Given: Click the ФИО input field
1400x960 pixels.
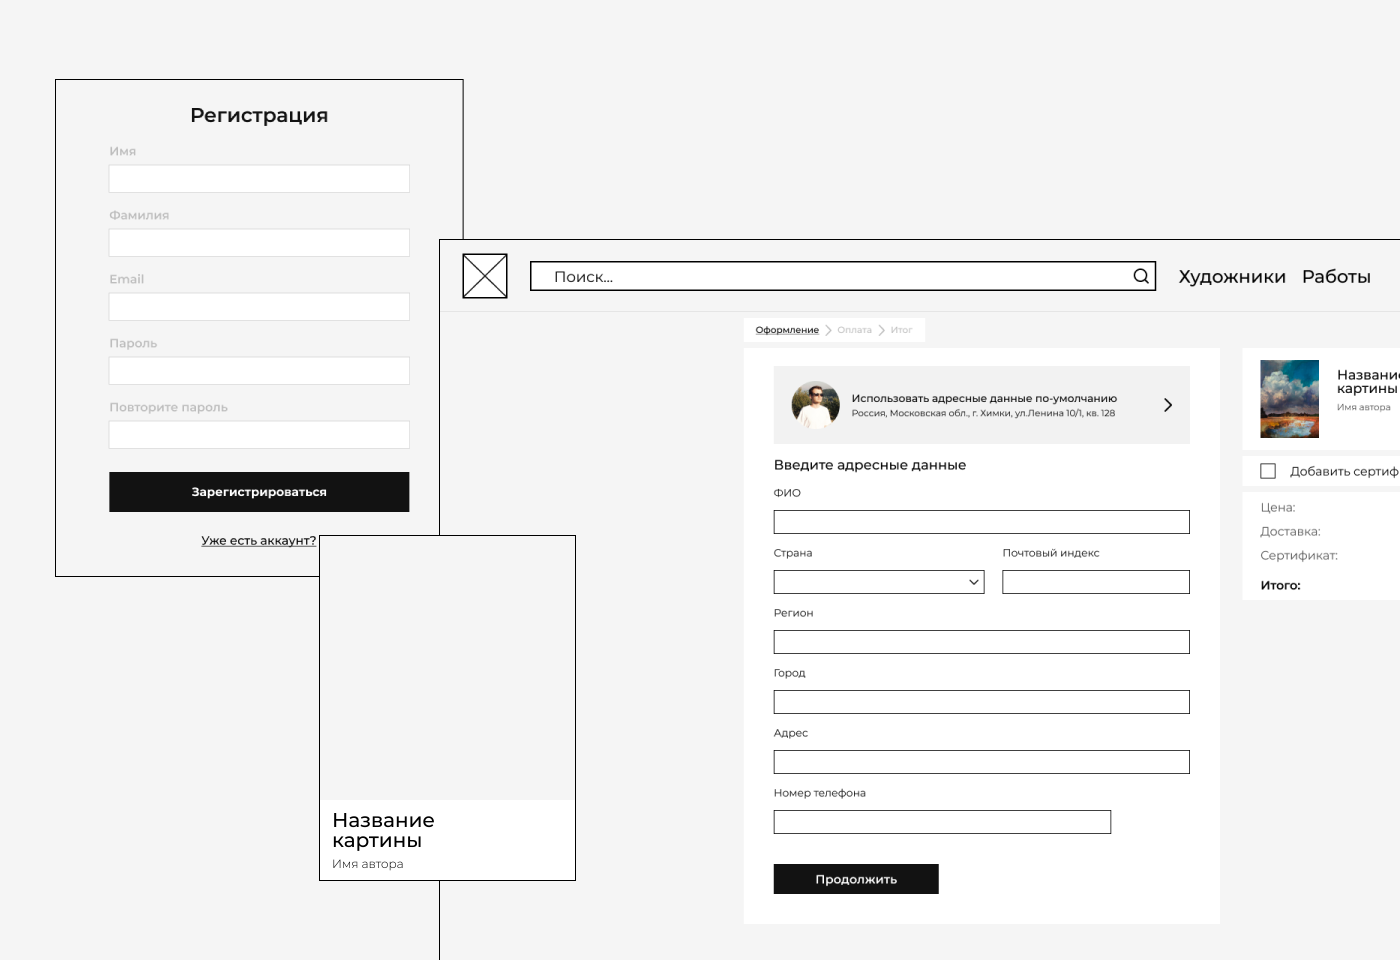Looking at the screenshot, I should pyautogui.click(x=981, y=522).
